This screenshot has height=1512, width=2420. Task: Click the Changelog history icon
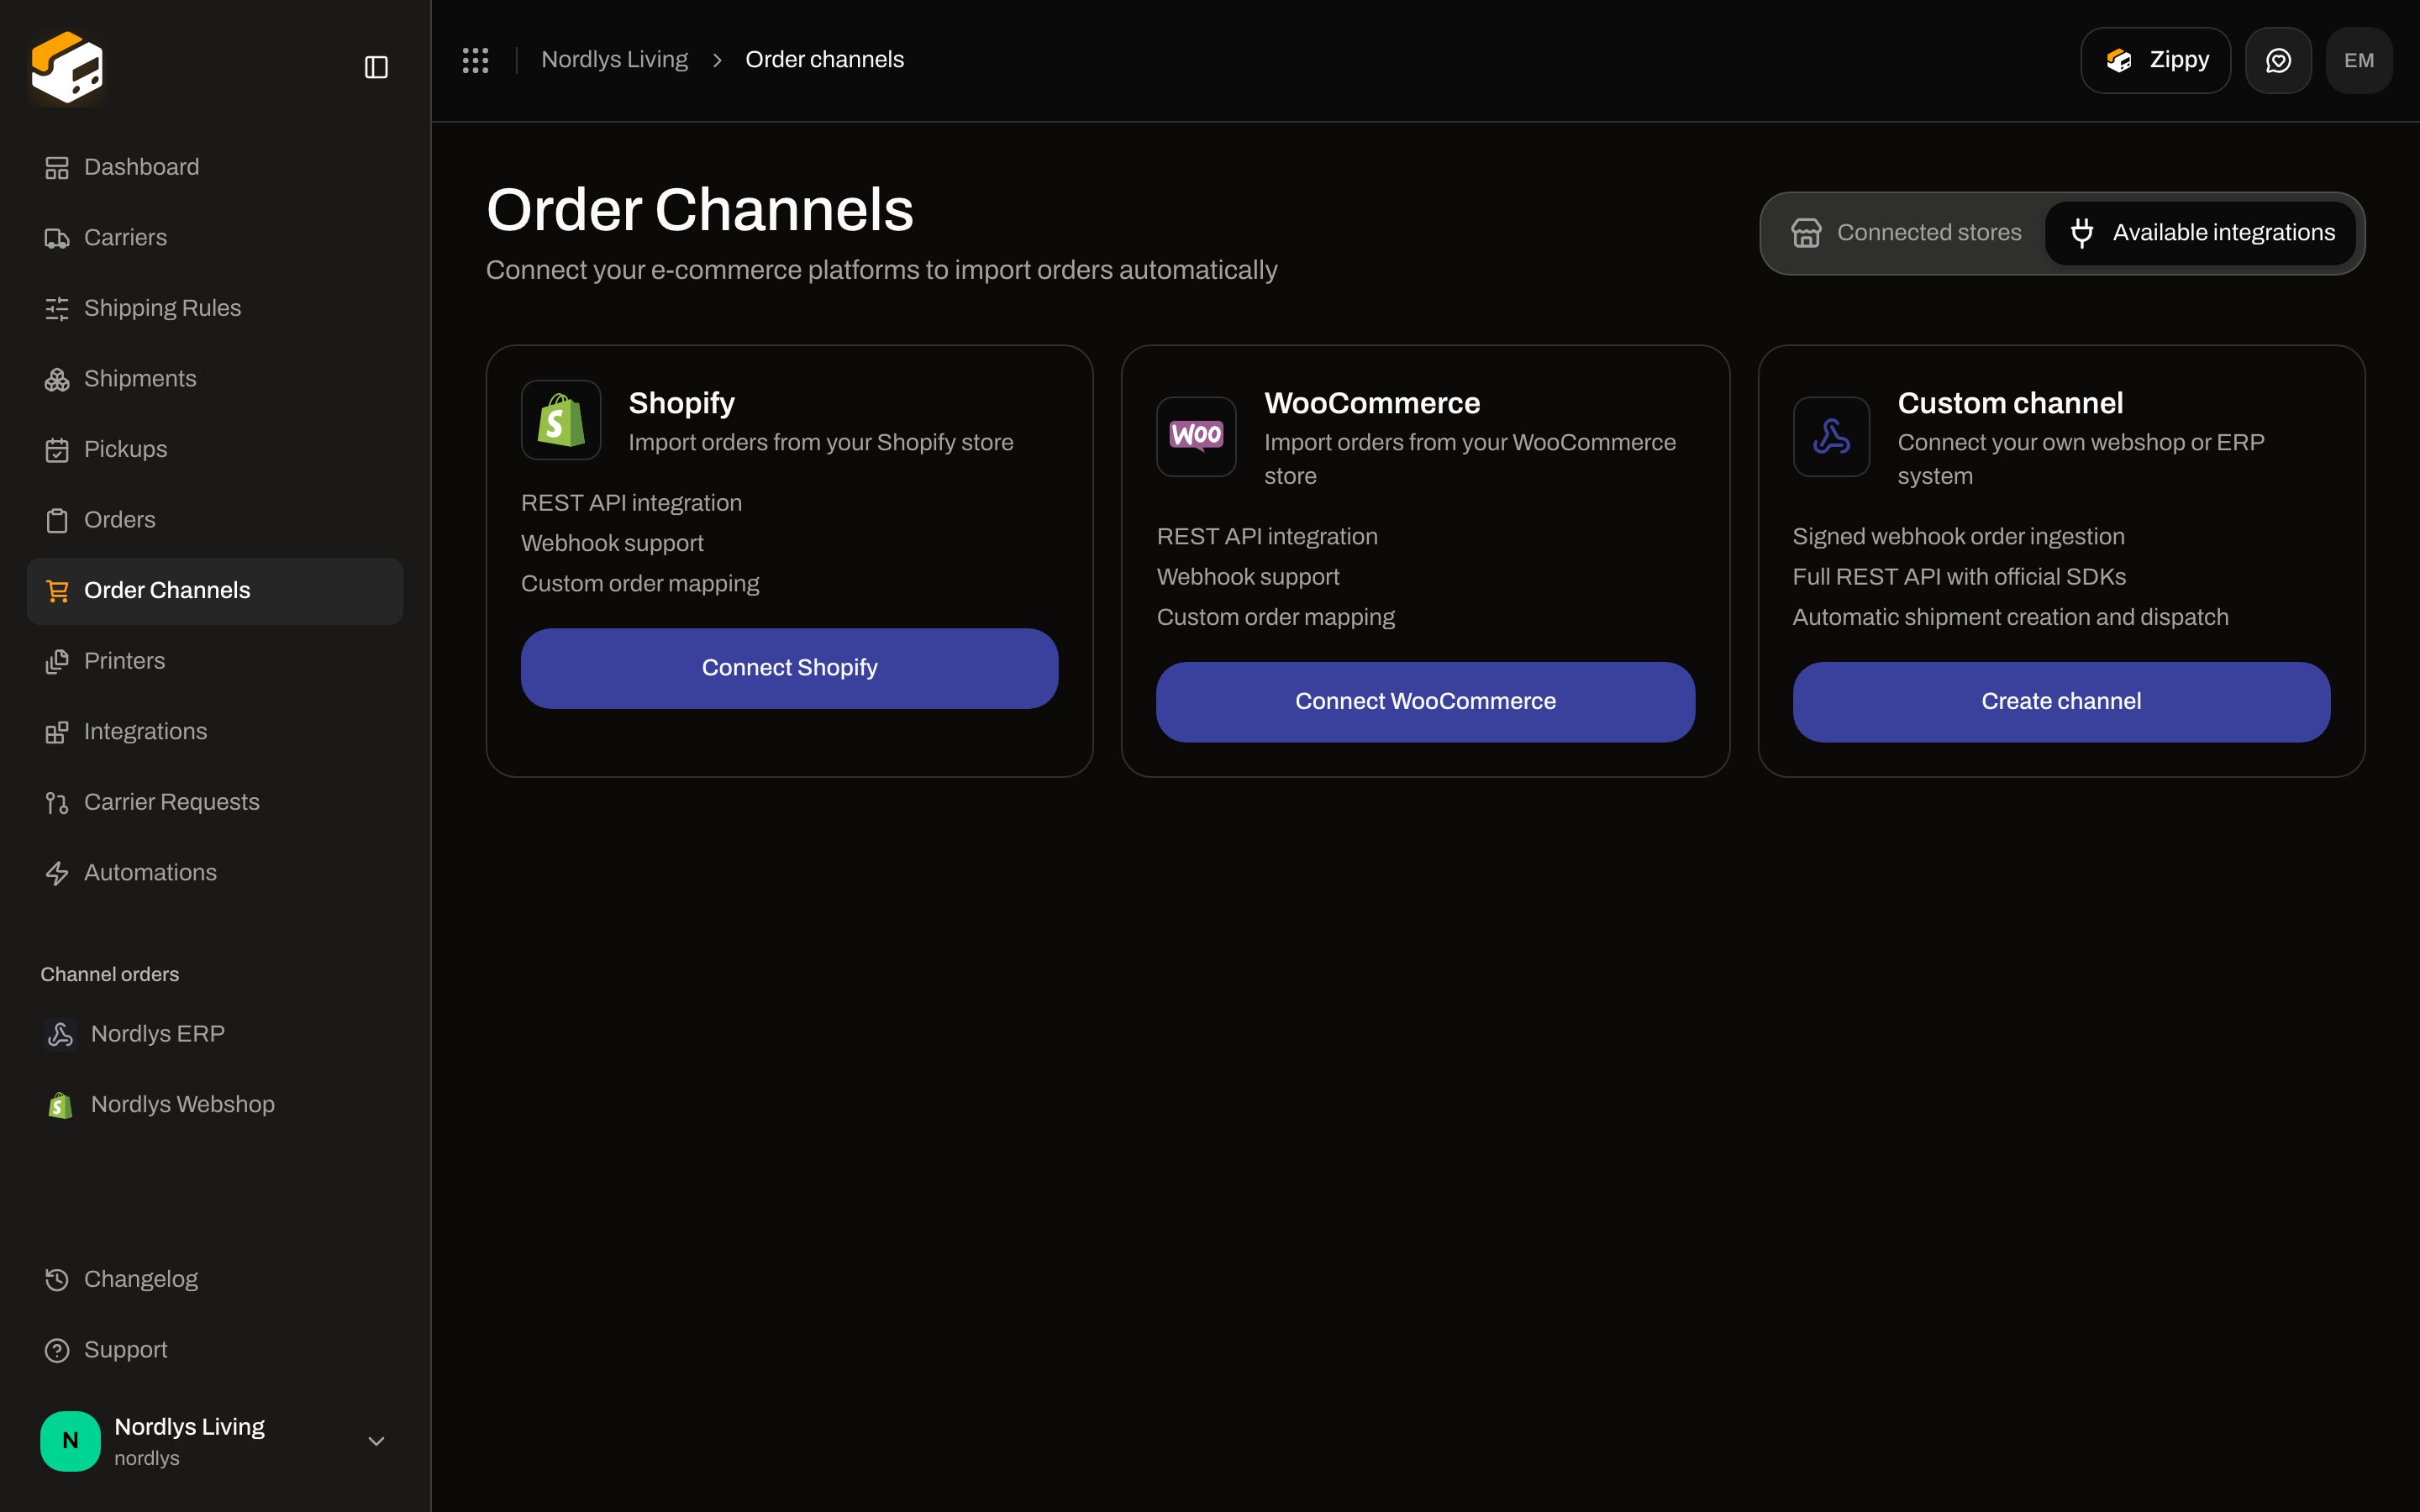point(57,1280)
